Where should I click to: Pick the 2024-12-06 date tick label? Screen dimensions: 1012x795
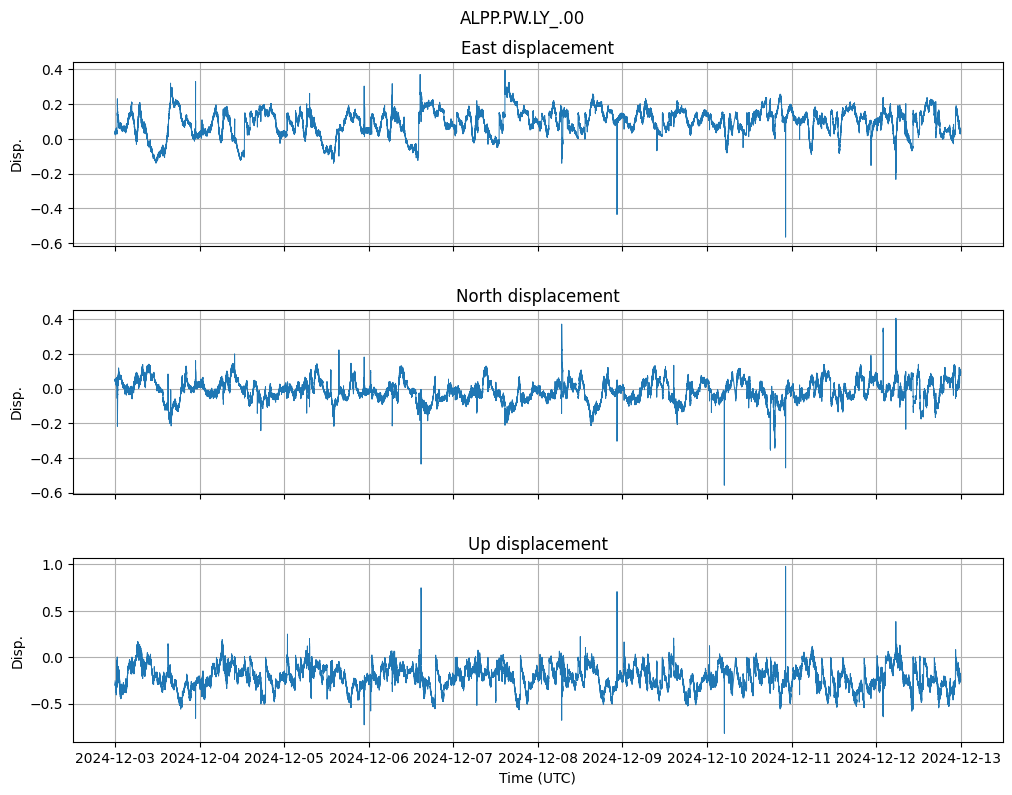pyautogui.click(x=369, y=759)
